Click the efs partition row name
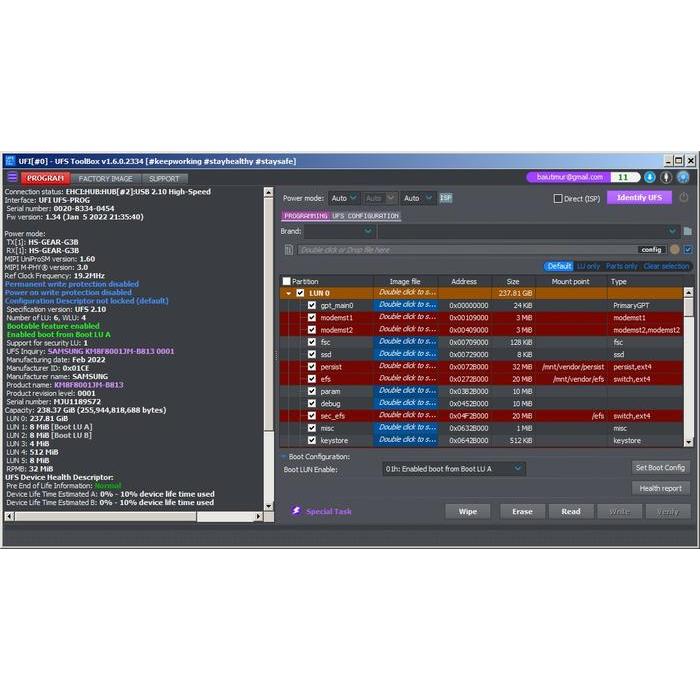 click(x=325, y=379)
